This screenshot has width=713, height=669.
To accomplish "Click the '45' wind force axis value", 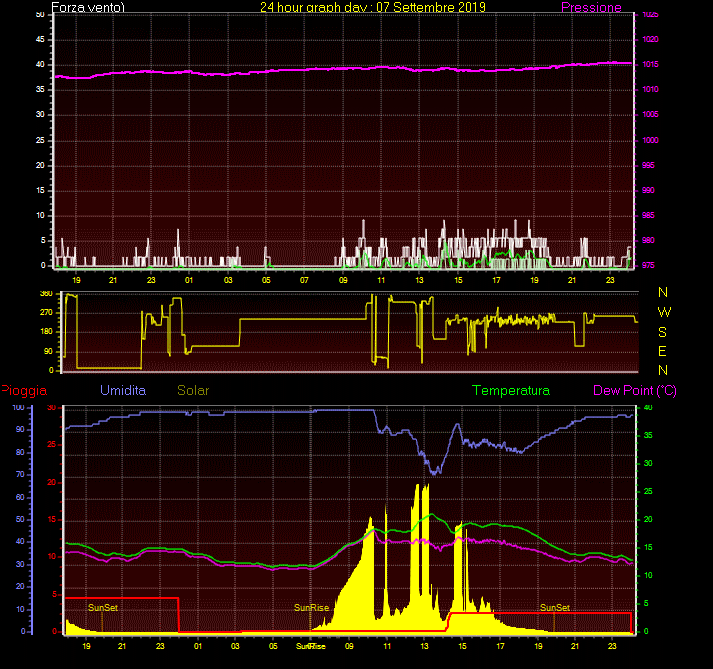I will pyautogui.click(x=40, y=39).
